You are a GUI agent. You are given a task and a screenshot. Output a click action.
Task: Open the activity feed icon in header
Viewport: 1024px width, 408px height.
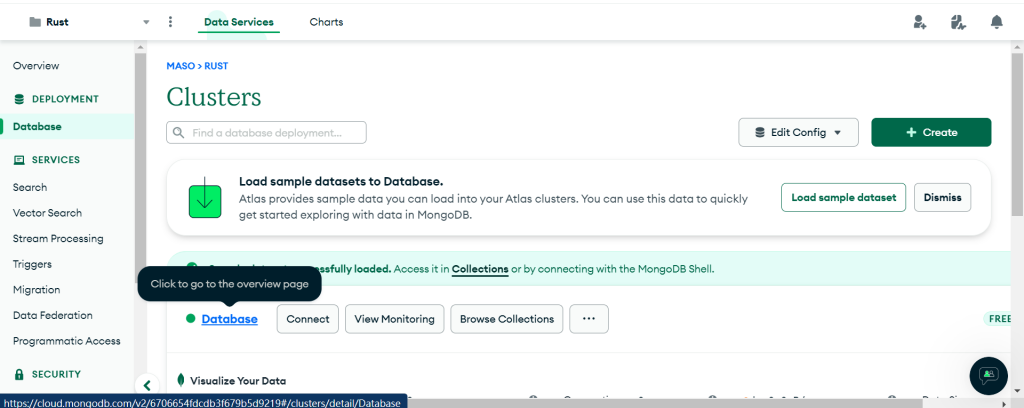coord(957,22)
